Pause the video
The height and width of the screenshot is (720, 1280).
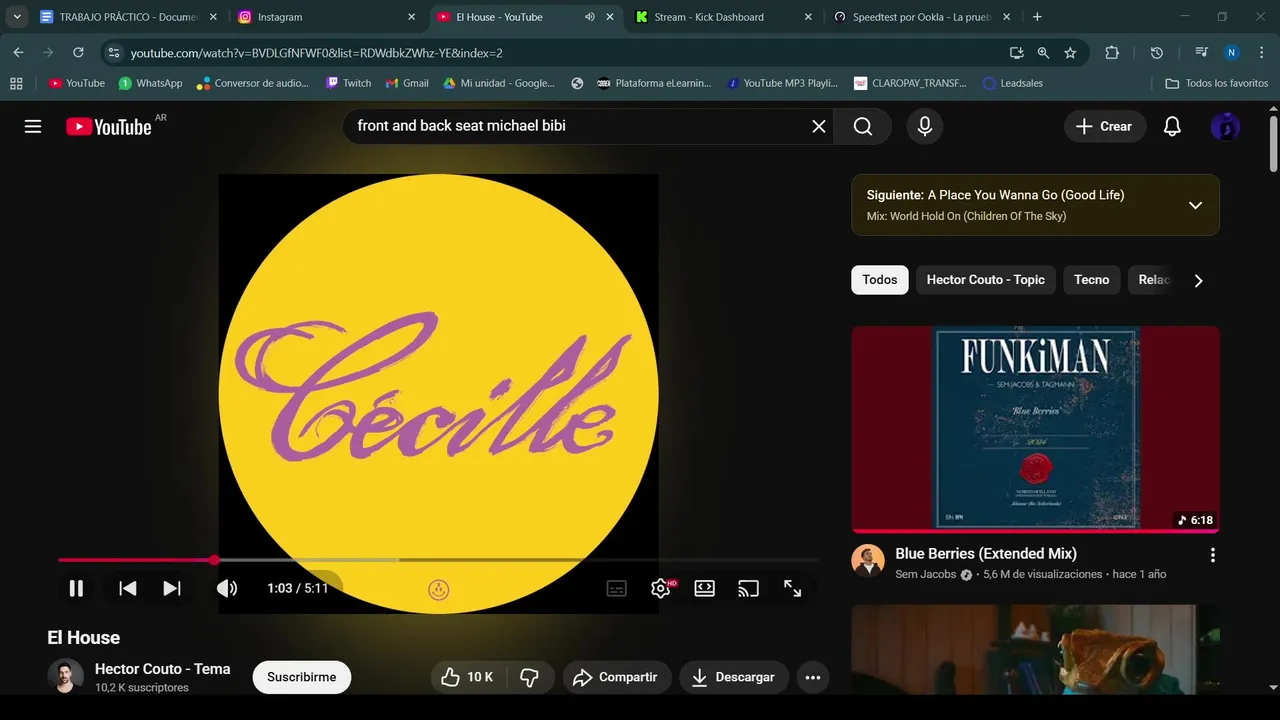click(76, 588)
